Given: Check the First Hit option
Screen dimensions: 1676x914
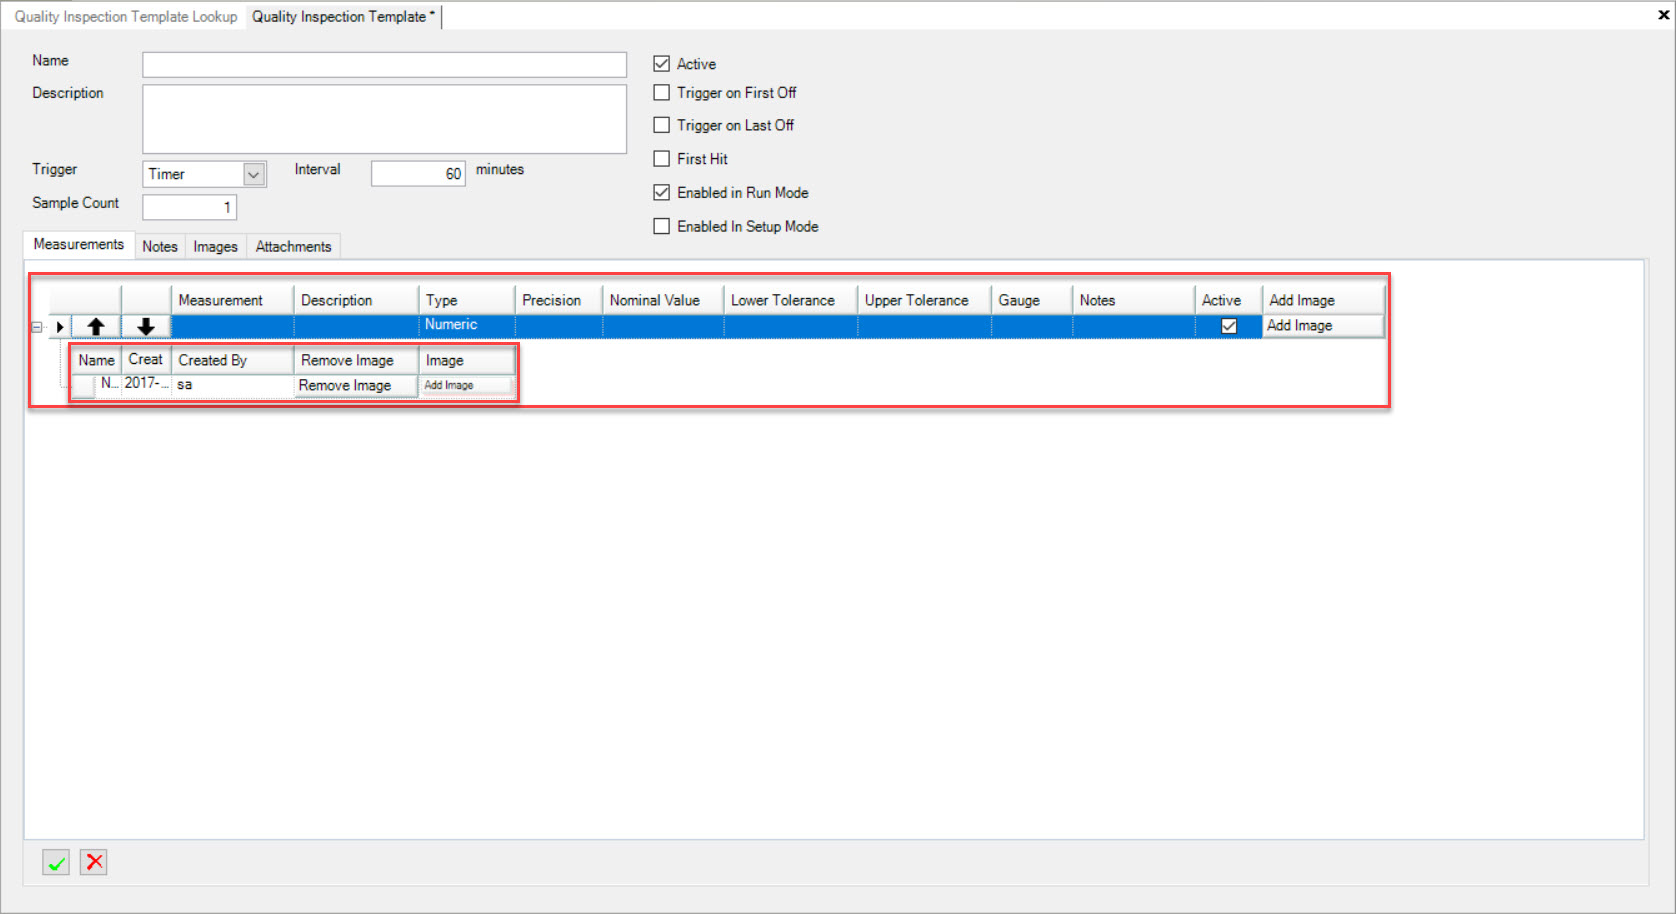Looking at the screenshot, I should (x=661, y=158).
